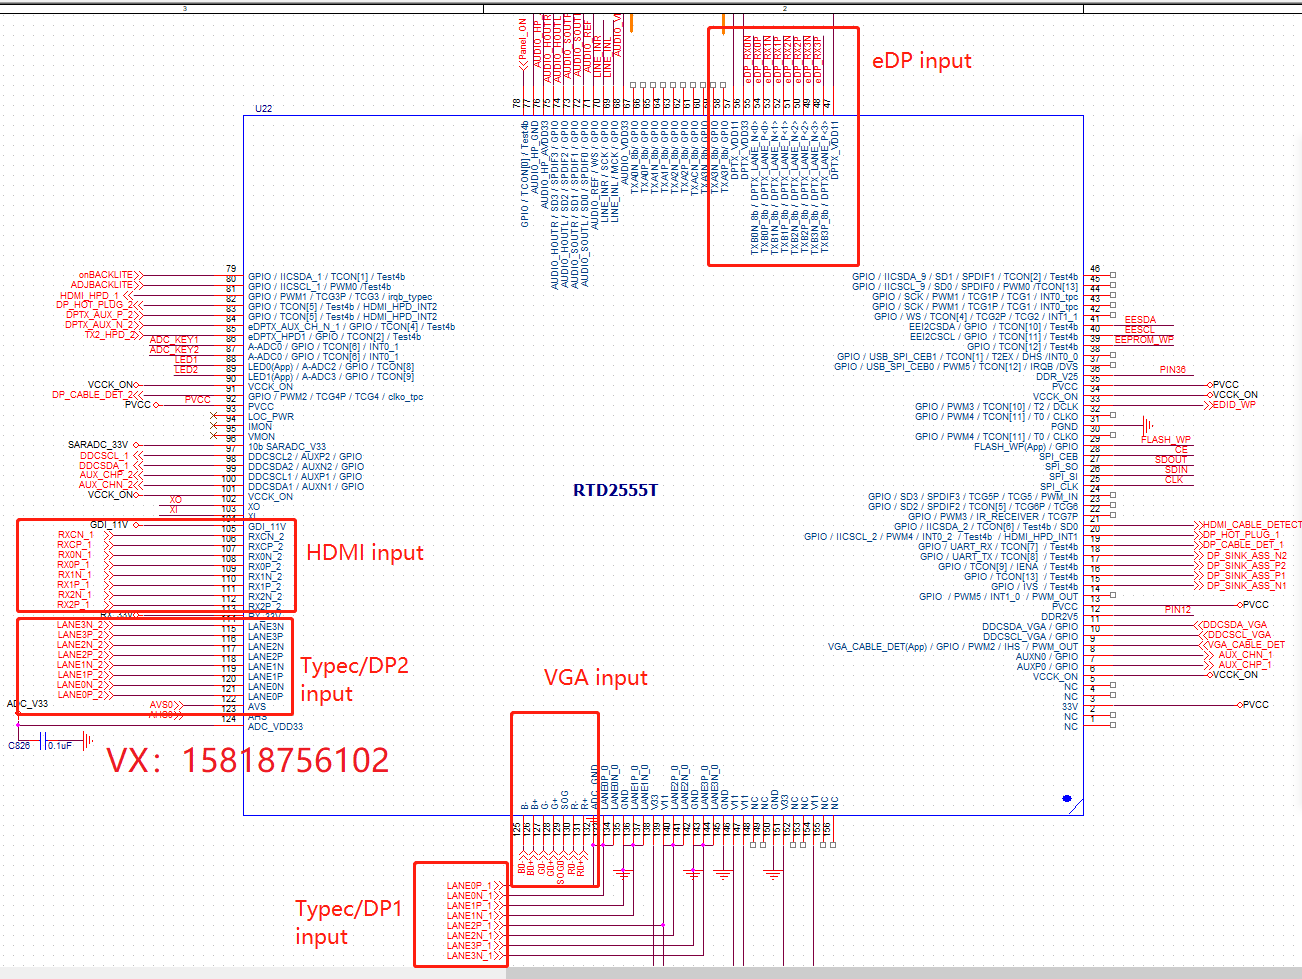Click the AUX_CHP_1 port label
Screen dimensions: 1302x979
1245,665
